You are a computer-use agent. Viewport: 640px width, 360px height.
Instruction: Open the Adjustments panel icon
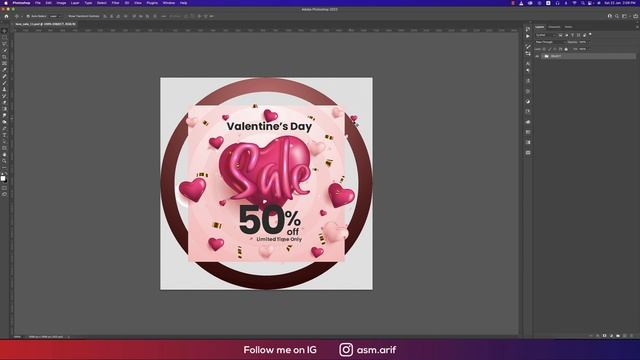(528, 101)
